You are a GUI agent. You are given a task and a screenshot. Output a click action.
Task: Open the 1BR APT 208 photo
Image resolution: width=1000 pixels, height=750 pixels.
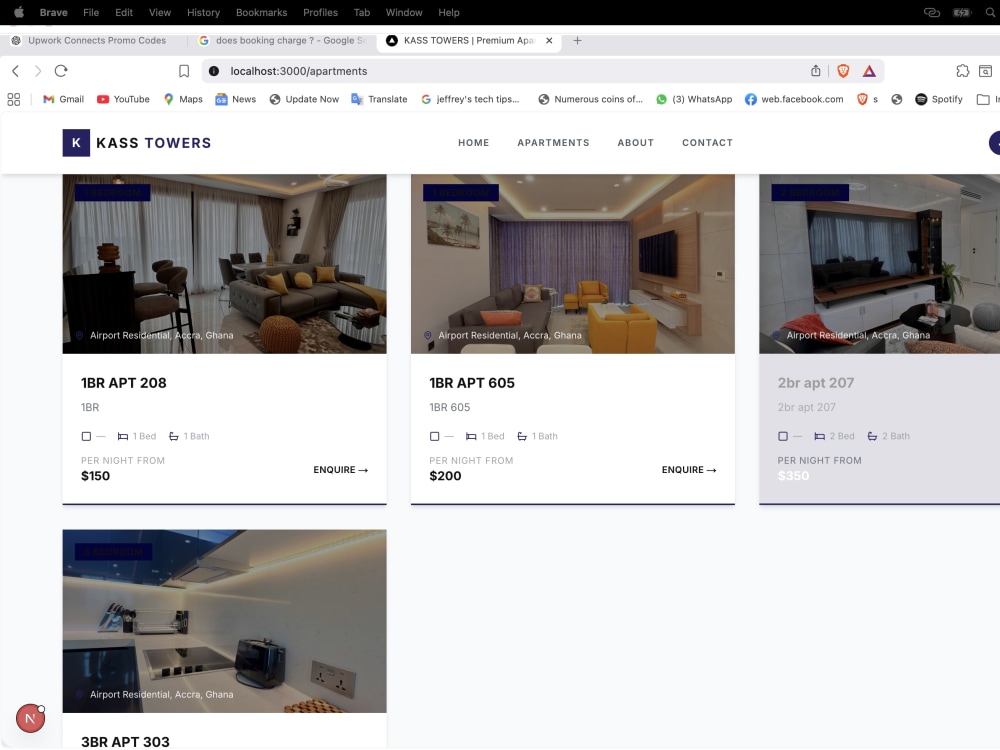pyautogui.click(x=224, y=264)
